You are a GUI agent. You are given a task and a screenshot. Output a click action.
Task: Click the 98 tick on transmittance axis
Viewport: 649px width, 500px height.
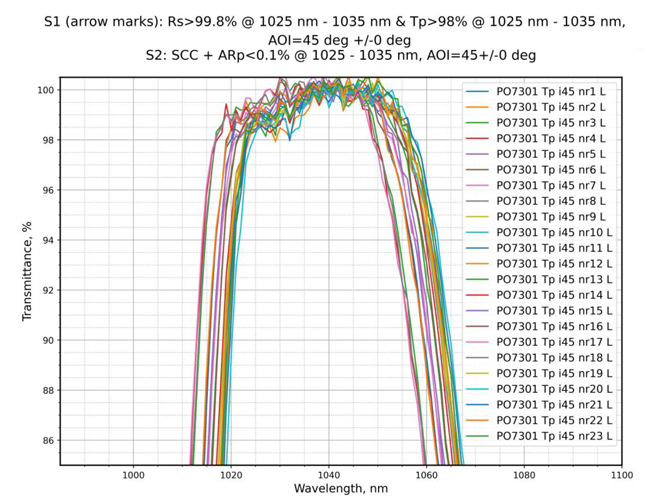45,140
